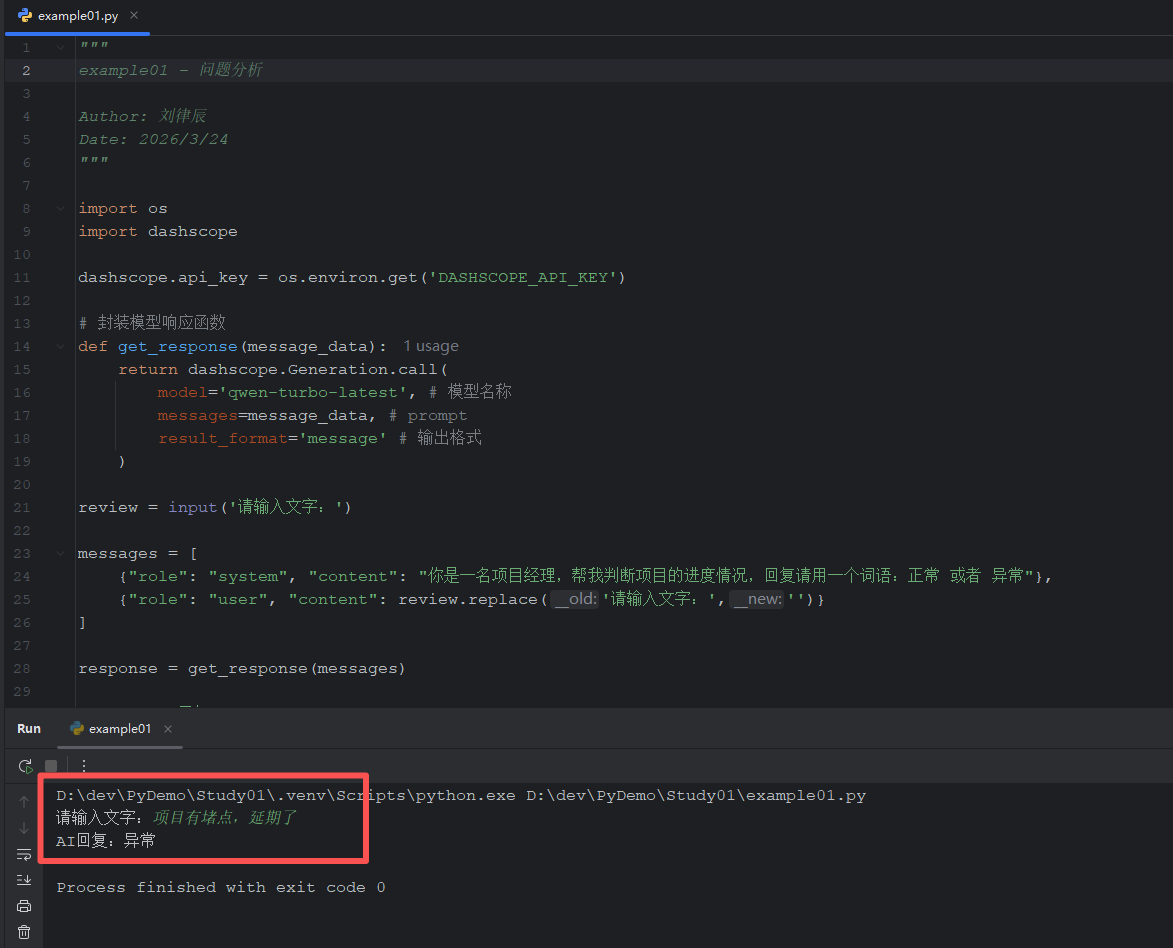Click line number 11 in the gutter

pyautogui.click(x=22, y=278)
